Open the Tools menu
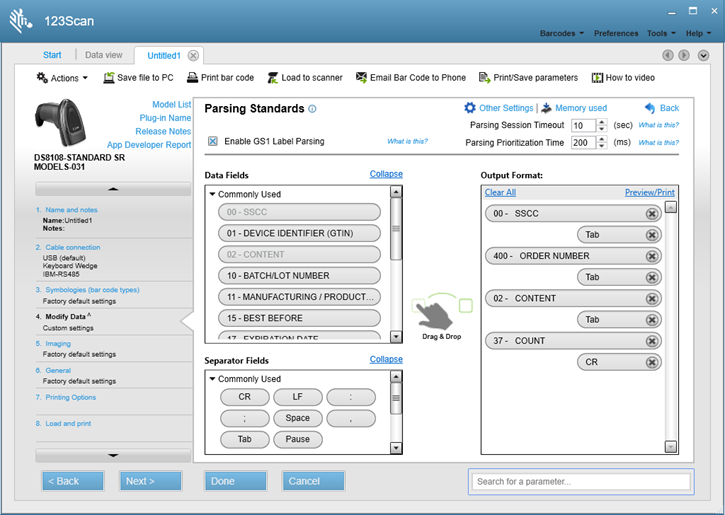This screenshot has height=515, width=725. [660, 33]
